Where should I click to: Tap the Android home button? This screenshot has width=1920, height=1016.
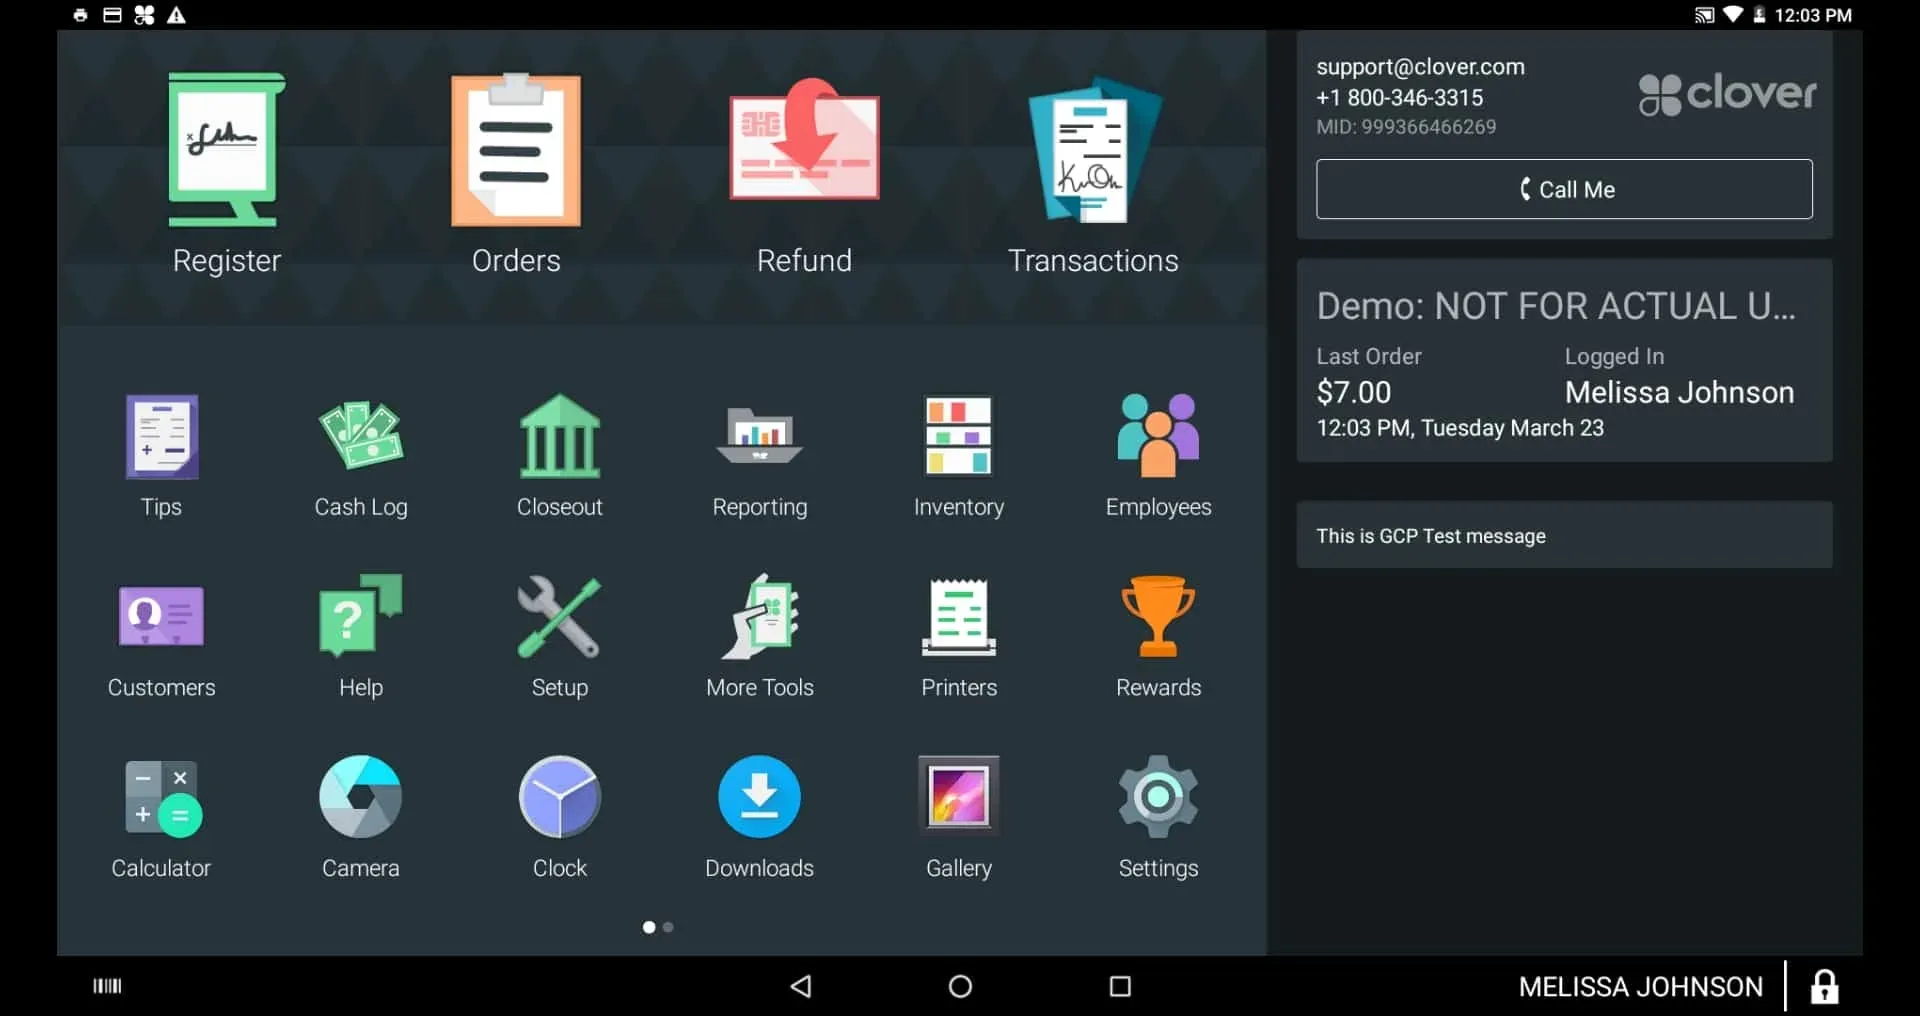click(960, 987)
